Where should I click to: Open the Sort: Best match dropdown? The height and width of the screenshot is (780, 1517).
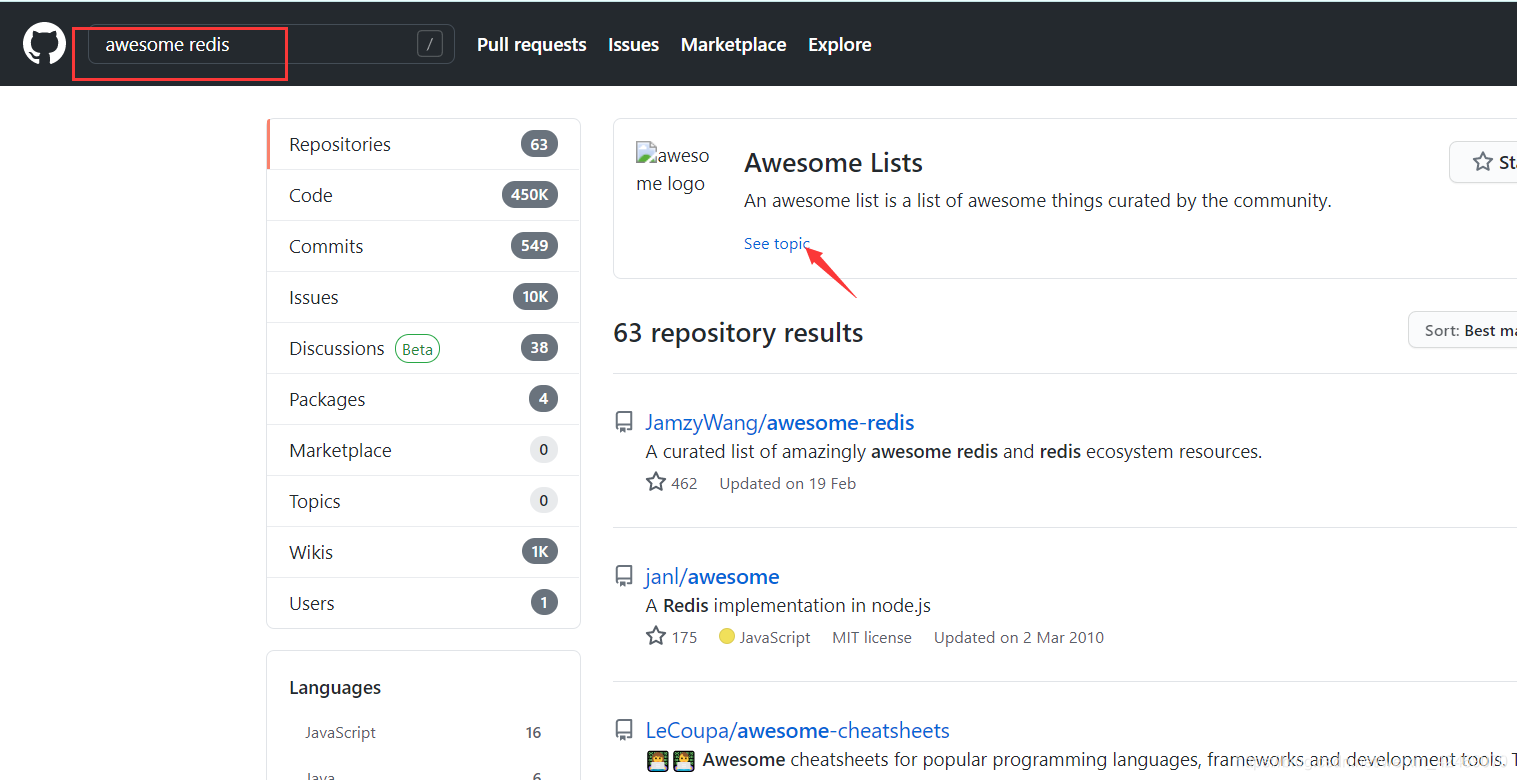pyautogui.click(x=1463, y=330)
